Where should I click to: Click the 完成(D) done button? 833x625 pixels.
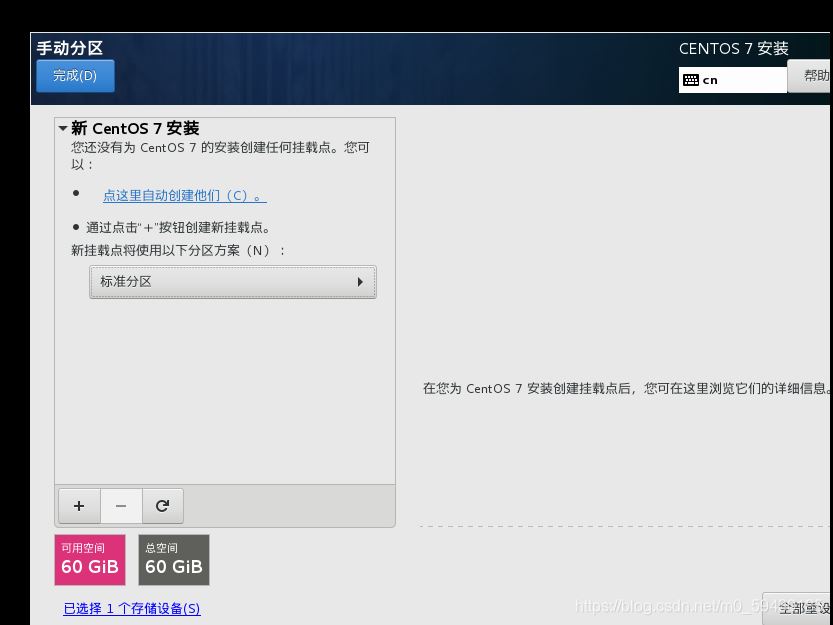tap(75, 75)
